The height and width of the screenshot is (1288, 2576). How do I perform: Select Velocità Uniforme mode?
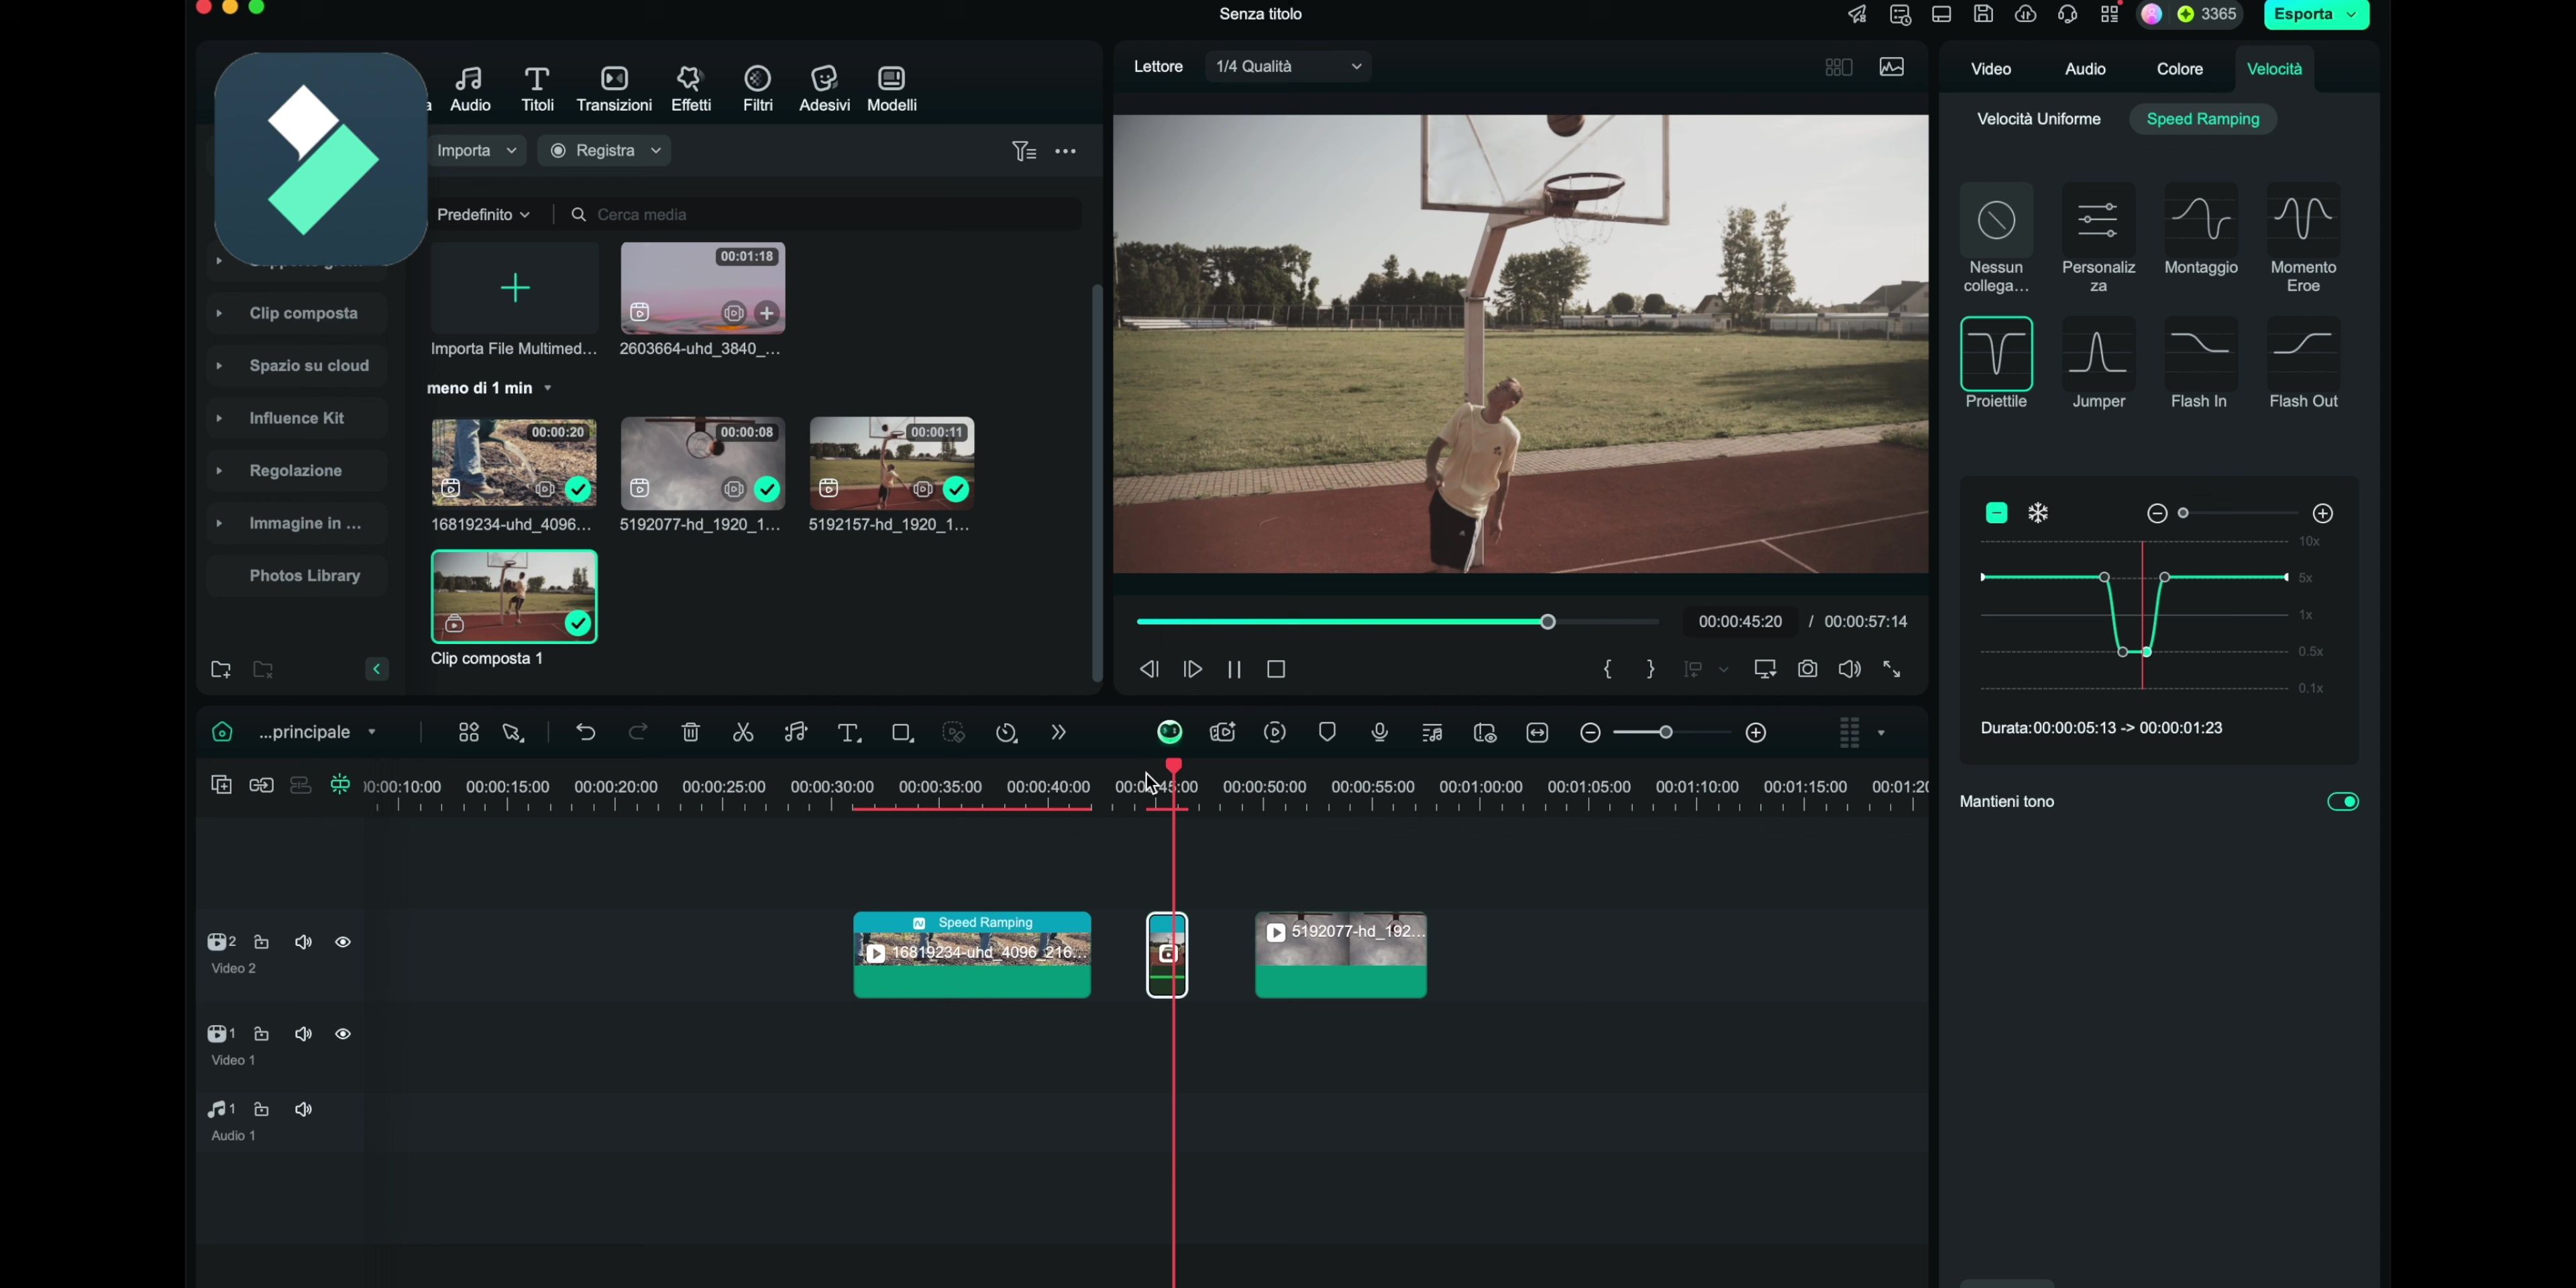click(x=2038, y=119)
